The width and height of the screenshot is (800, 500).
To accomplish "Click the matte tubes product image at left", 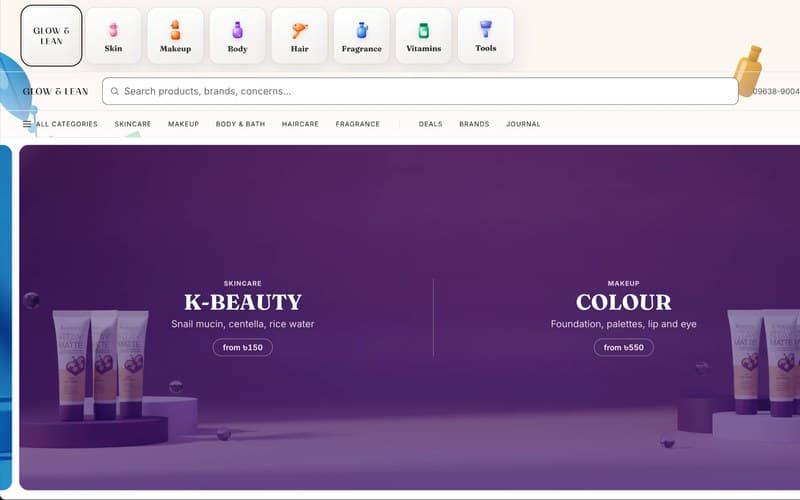I will [x=101, y=365].
